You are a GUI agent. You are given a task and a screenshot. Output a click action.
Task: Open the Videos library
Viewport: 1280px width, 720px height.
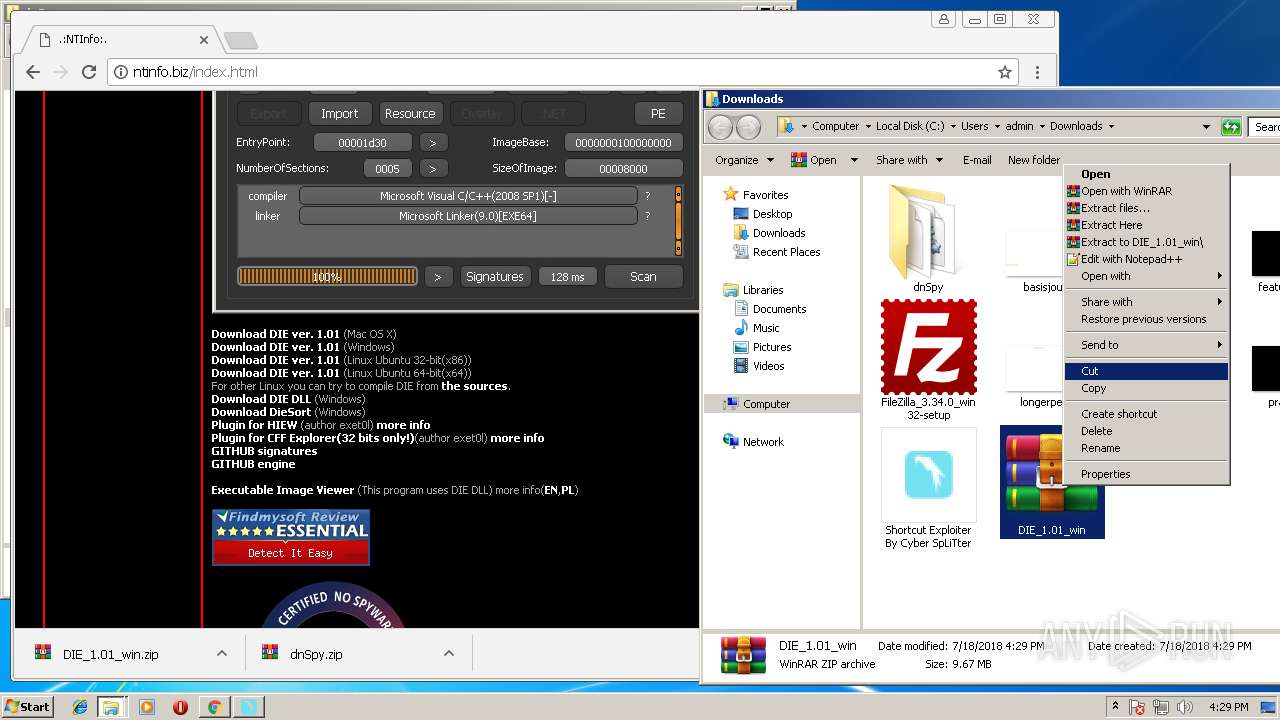(x=768, y=366)
